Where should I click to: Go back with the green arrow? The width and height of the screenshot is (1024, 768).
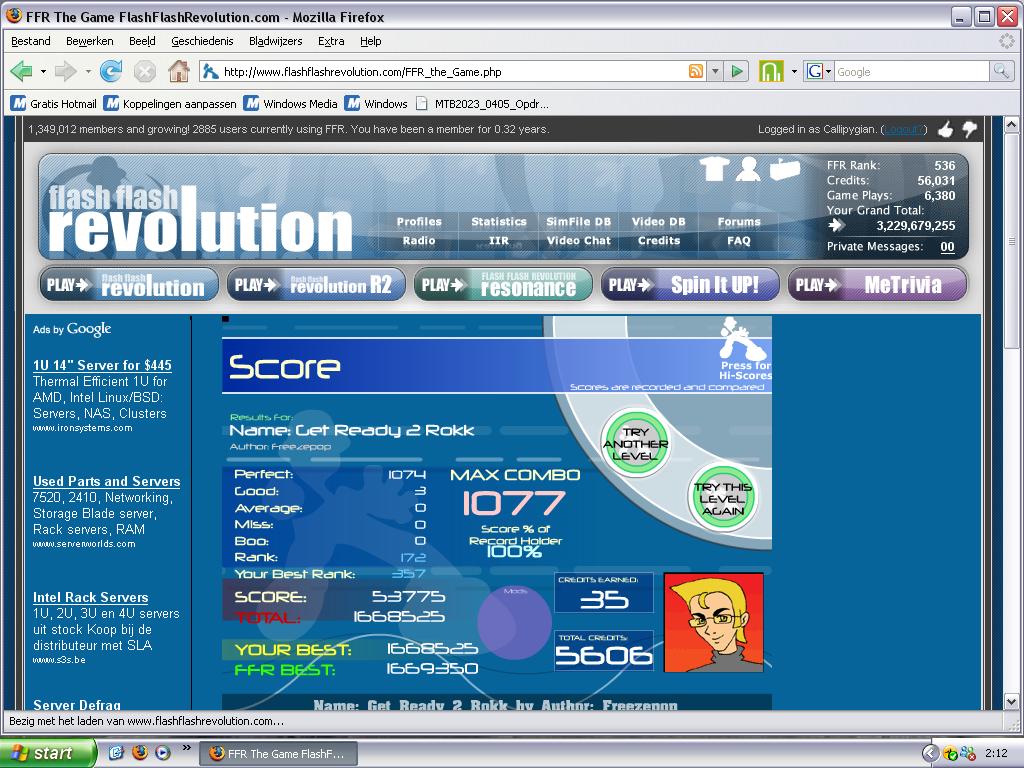[22, 71]
